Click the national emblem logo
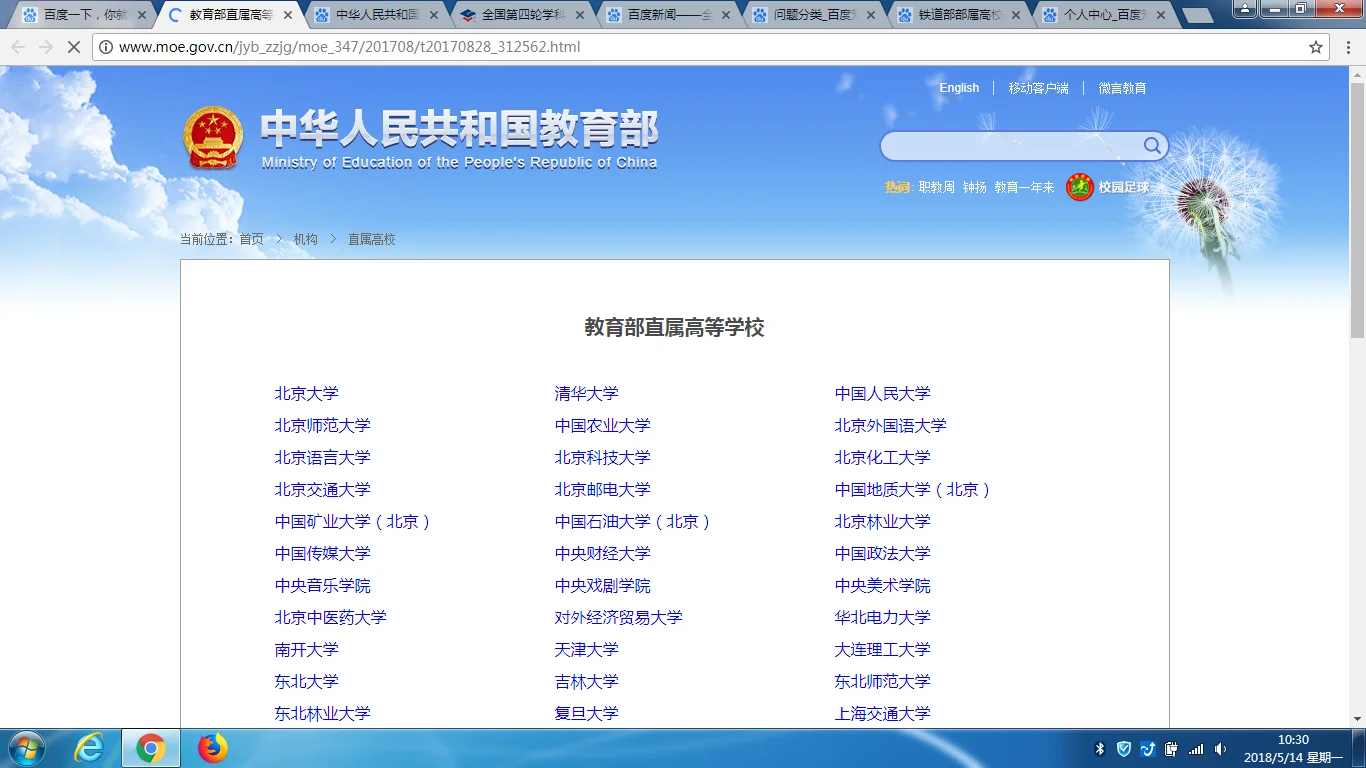Image resolution: width=1366 pixels, height=768 pixels. (213, 138)
